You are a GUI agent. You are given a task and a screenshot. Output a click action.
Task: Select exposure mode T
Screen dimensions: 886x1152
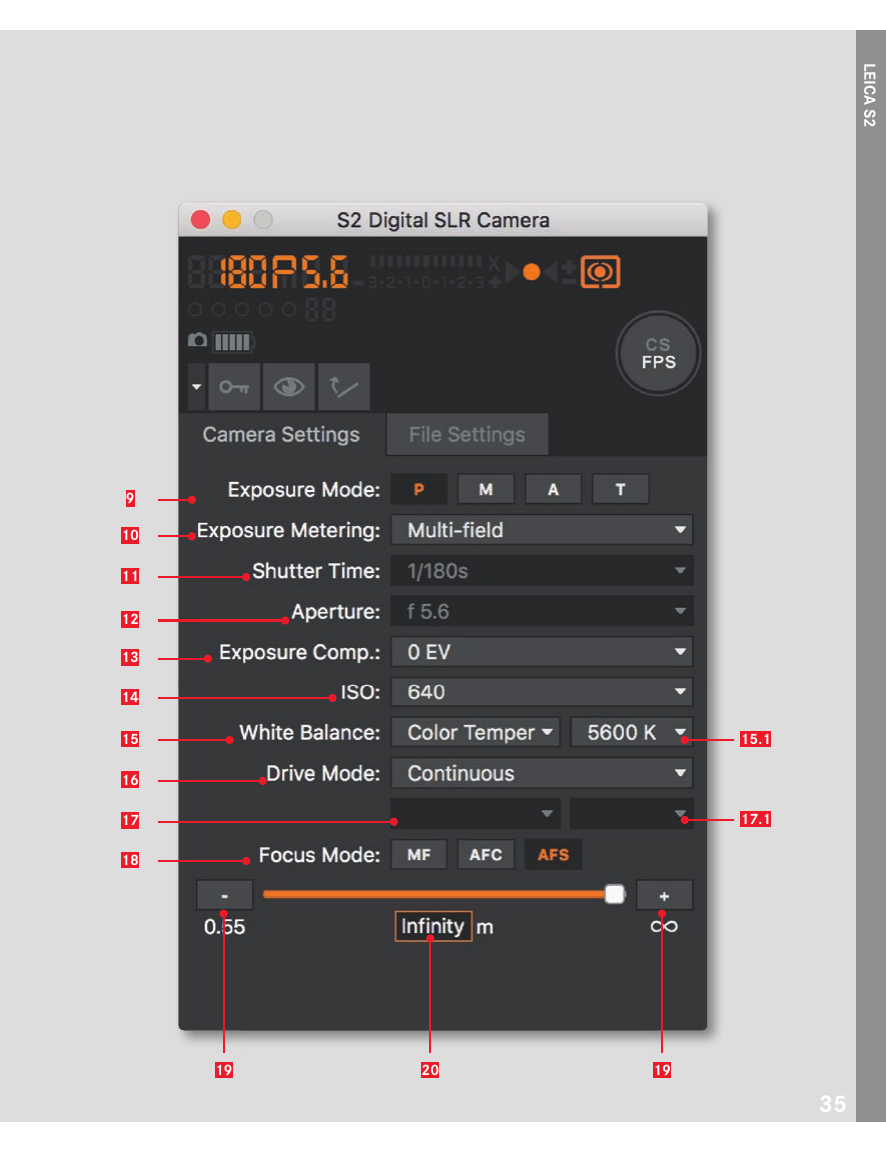621,489
